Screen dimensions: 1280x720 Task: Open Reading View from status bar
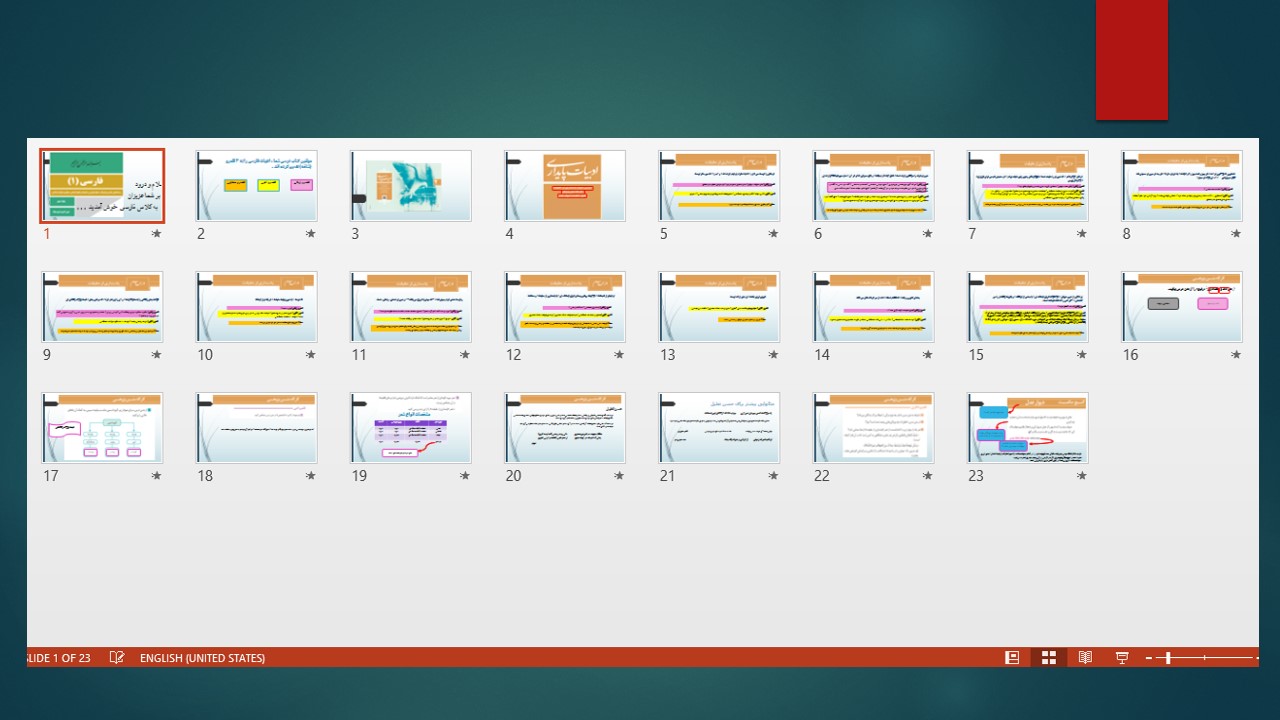1085,658
